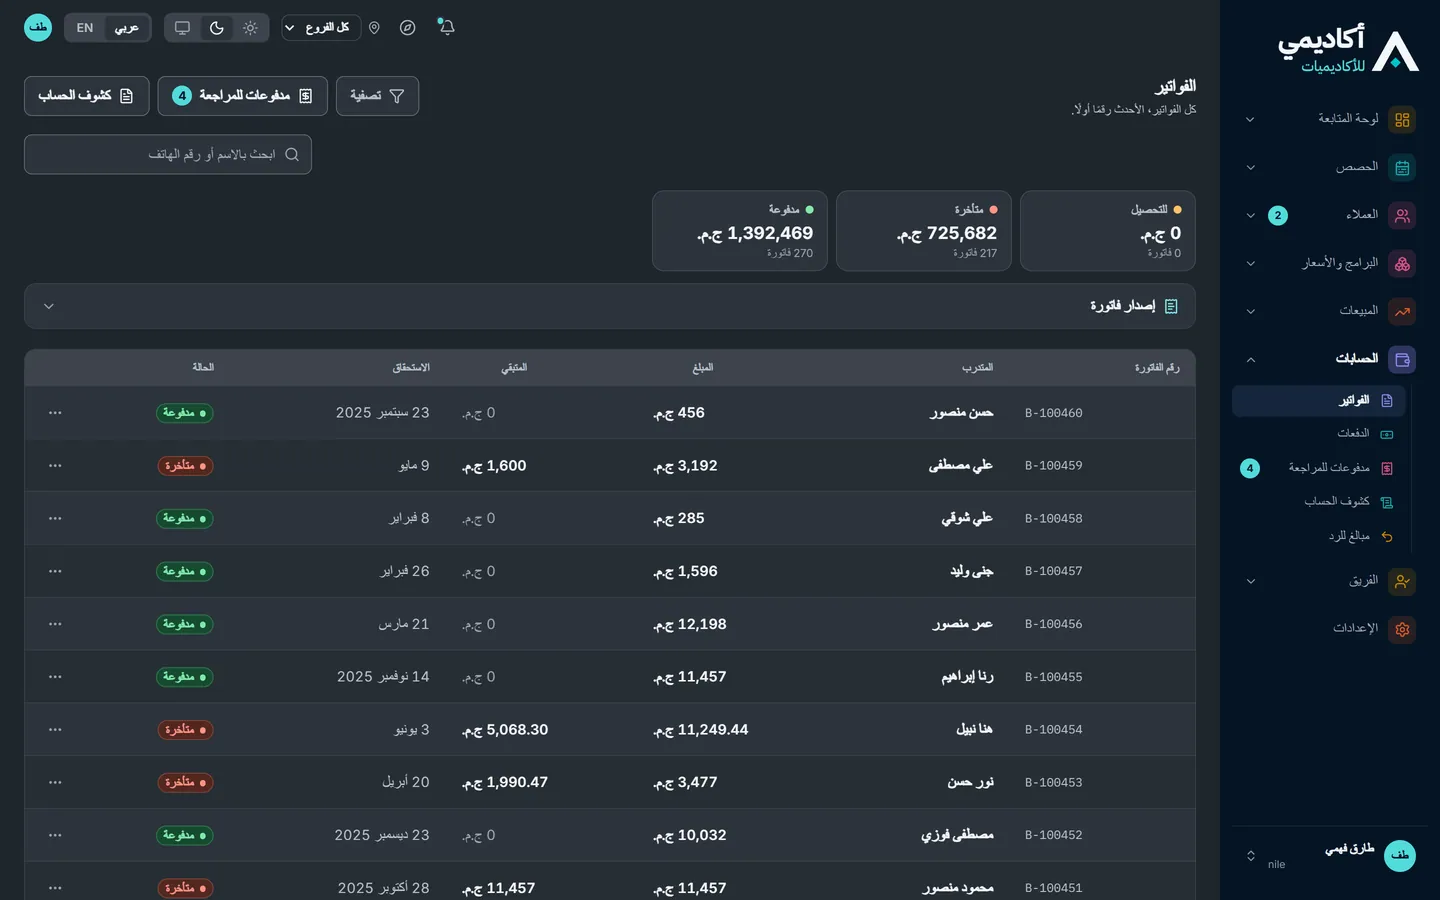Screen dimensions: 1440x900
Task: Click the الحصص calendar icon in sidebar
Action: tap(1402, 168)
